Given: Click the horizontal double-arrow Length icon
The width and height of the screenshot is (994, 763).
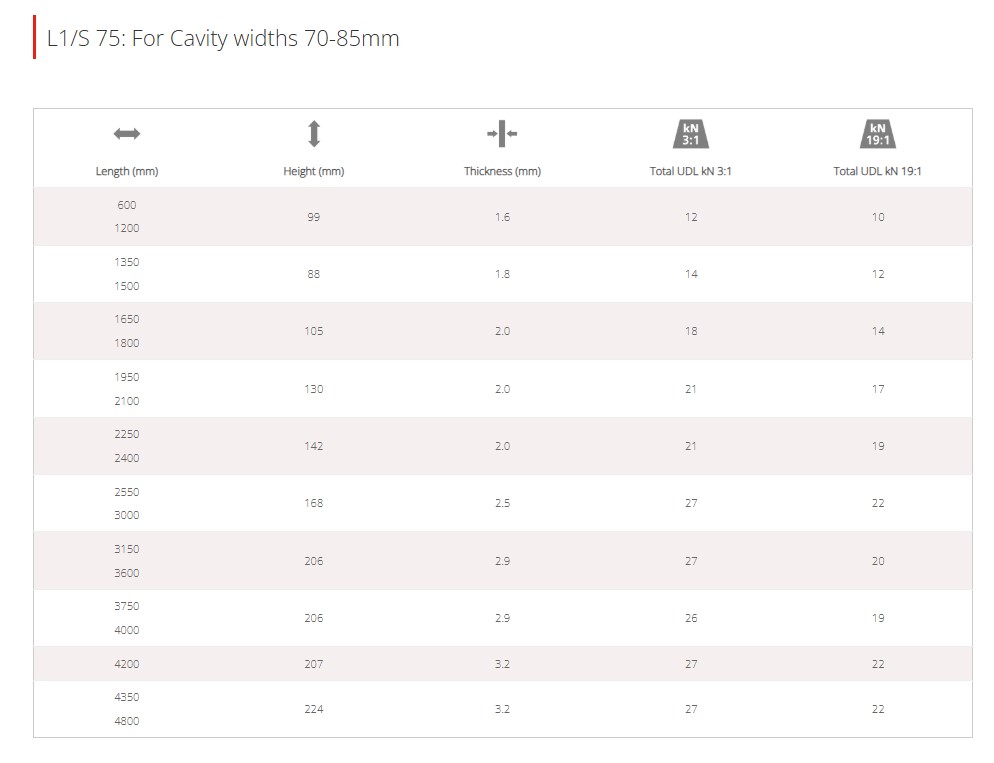Looking at the screenshot, I should (127, 134).
